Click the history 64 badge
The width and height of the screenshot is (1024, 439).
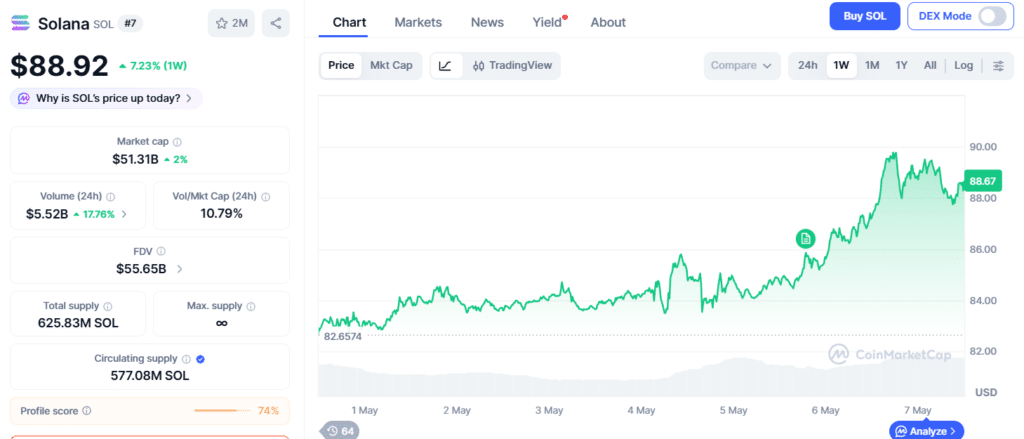point(339,431)
